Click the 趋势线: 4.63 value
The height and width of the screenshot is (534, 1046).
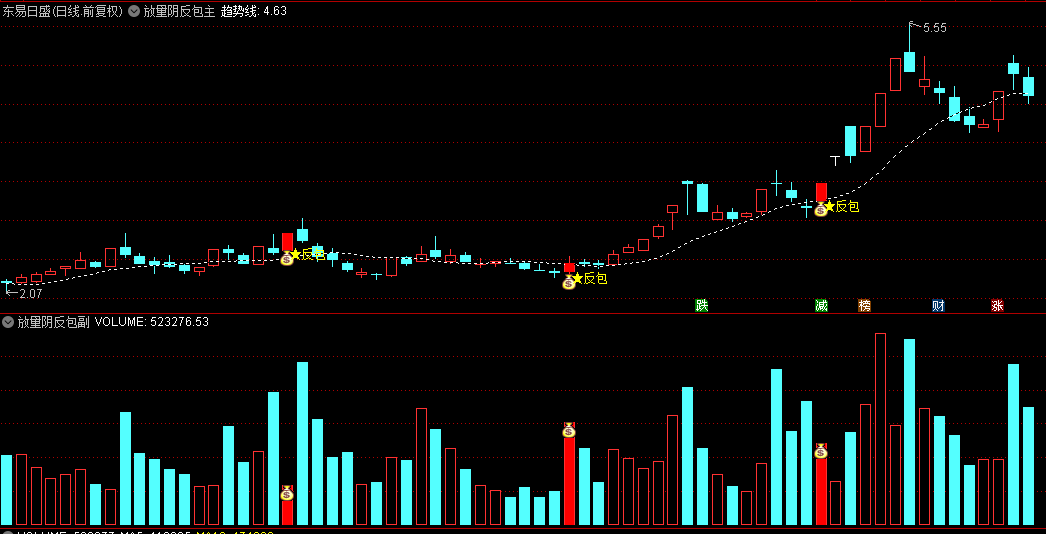(x=254, y=11)
